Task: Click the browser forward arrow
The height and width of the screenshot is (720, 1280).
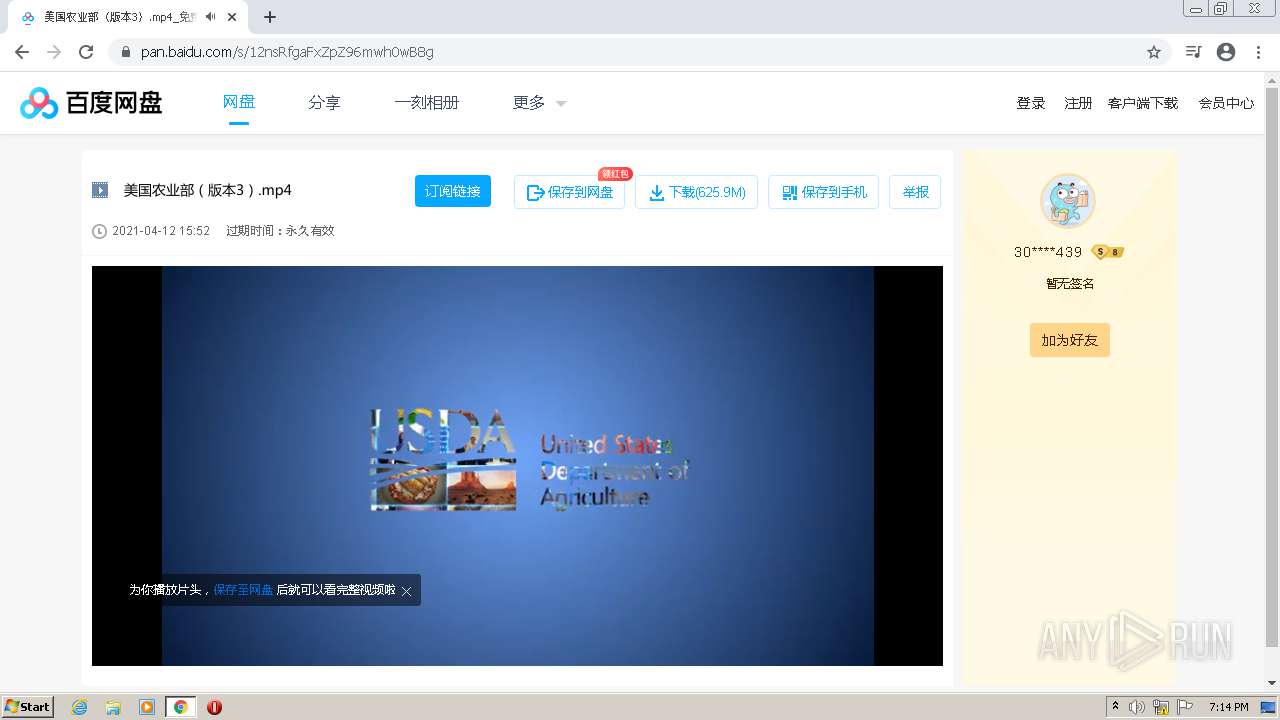Action: pos(54,52)
